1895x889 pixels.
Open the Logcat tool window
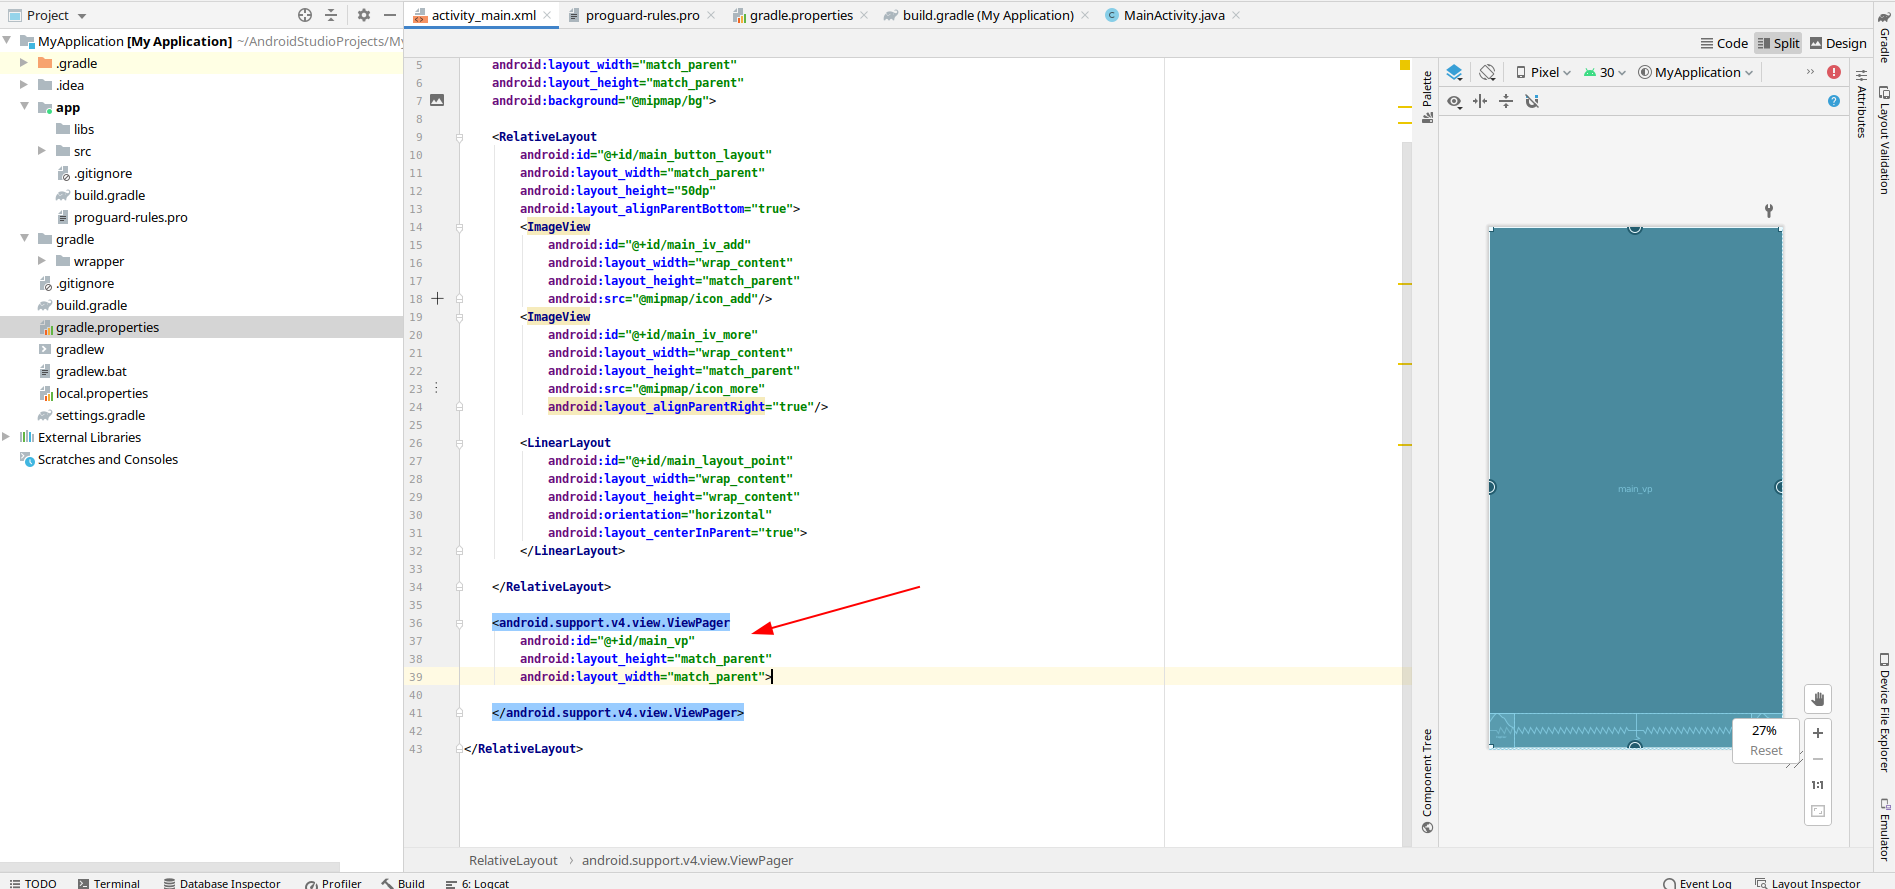tap(477, 883)
